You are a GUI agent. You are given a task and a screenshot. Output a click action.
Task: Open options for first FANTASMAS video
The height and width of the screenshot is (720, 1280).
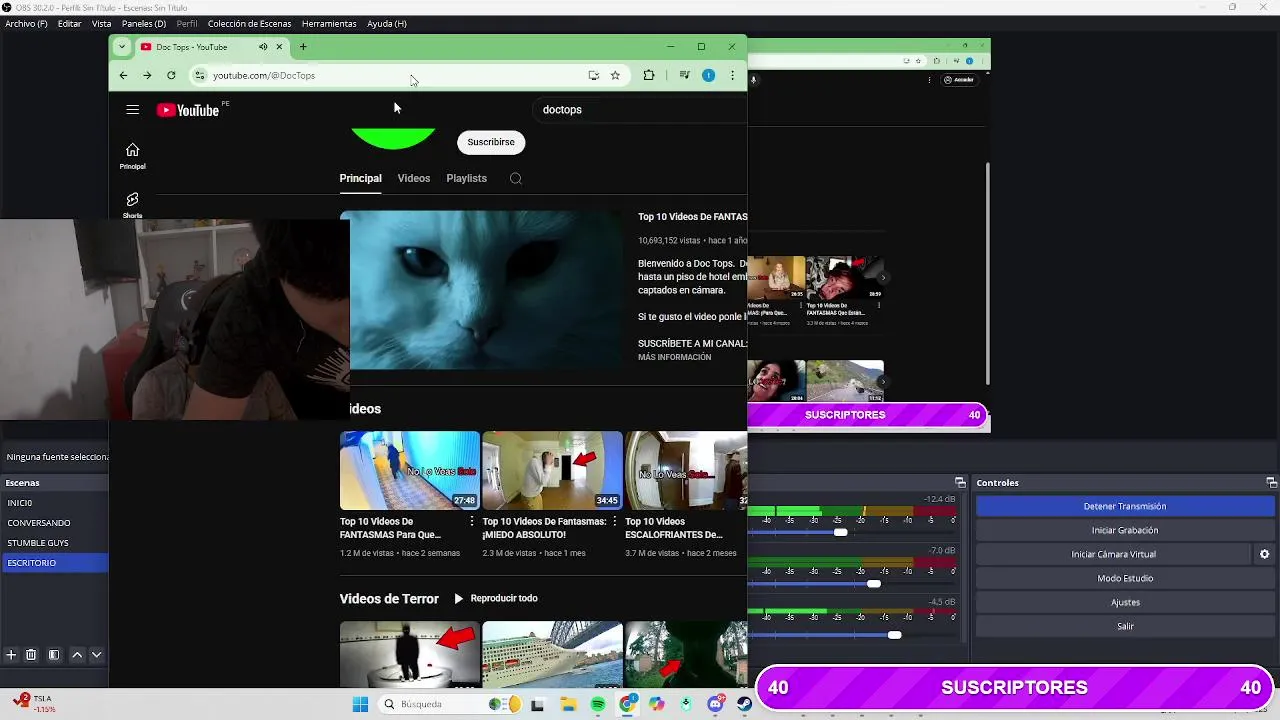click(472, 522)
